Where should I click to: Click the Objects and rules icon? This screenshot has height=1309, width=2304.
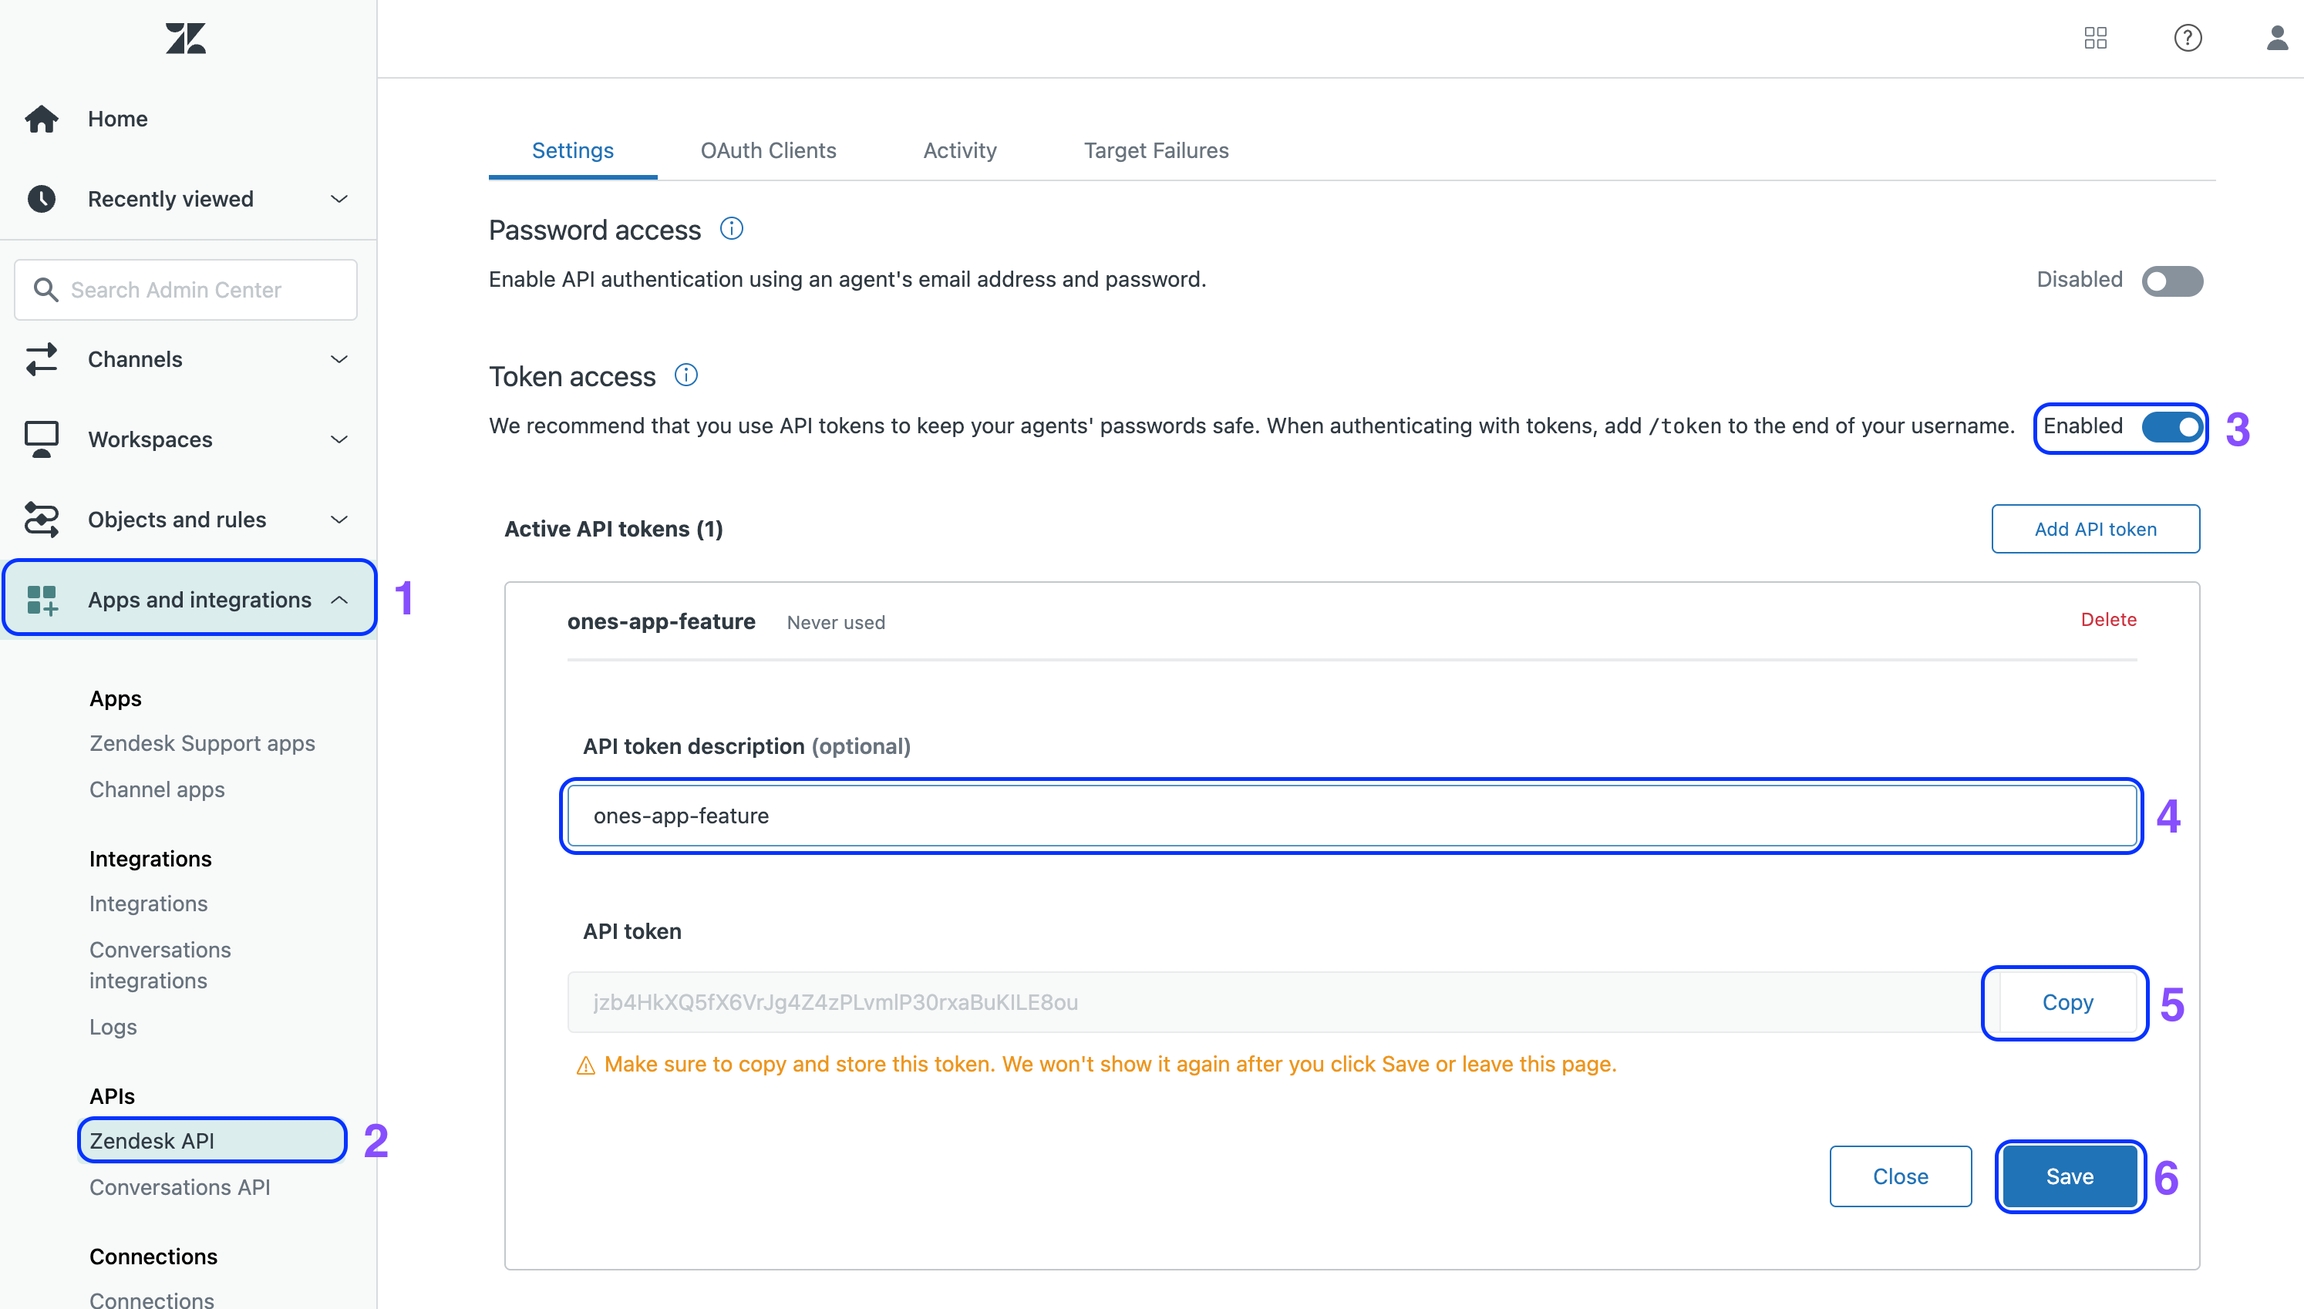tap(41, 519)
